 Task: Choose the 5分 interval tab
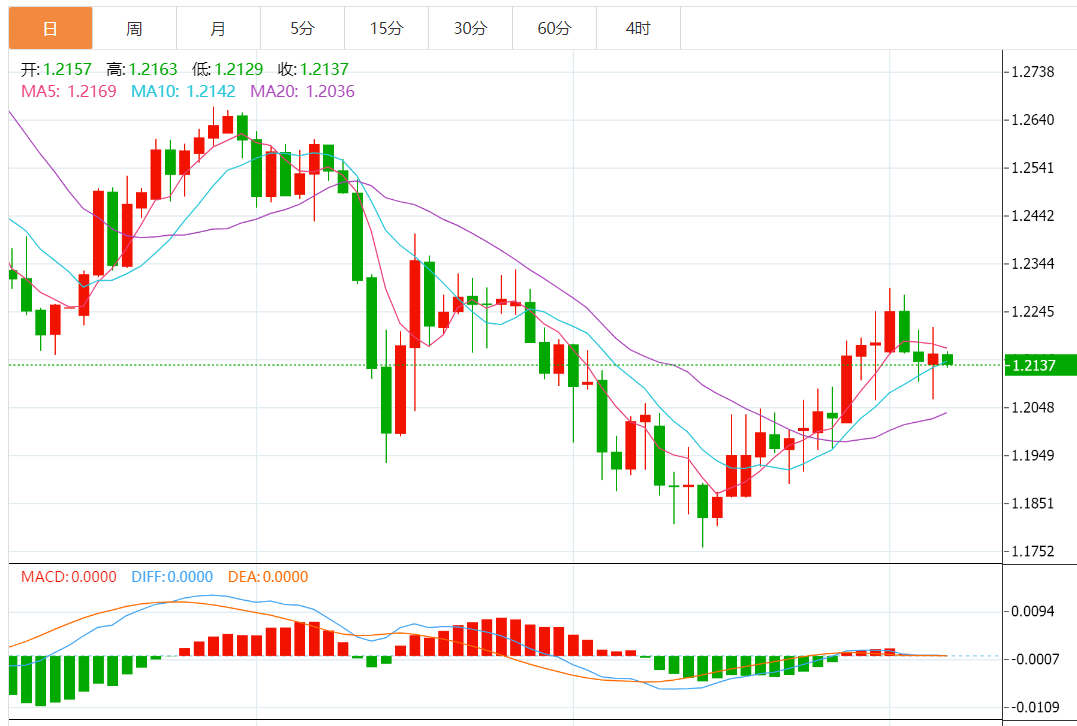point(302,28)
